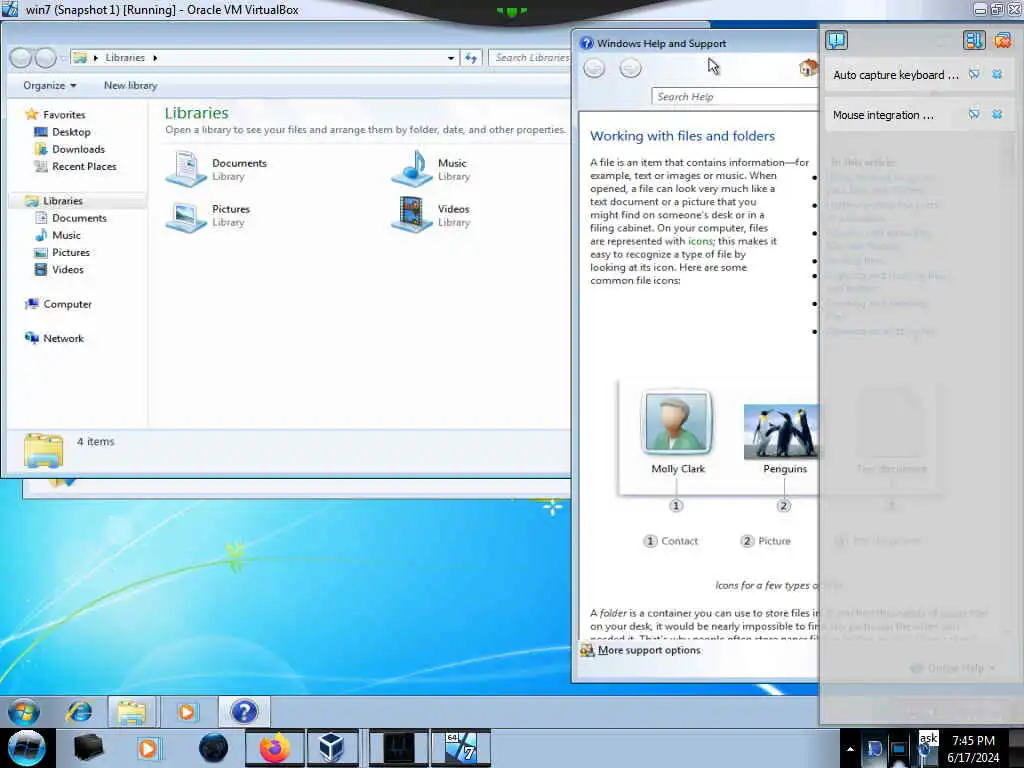The height and width of the screenshot is (768, 1024).
Task: Suppress the Mouse integration notification
Action: click(974, 114)
